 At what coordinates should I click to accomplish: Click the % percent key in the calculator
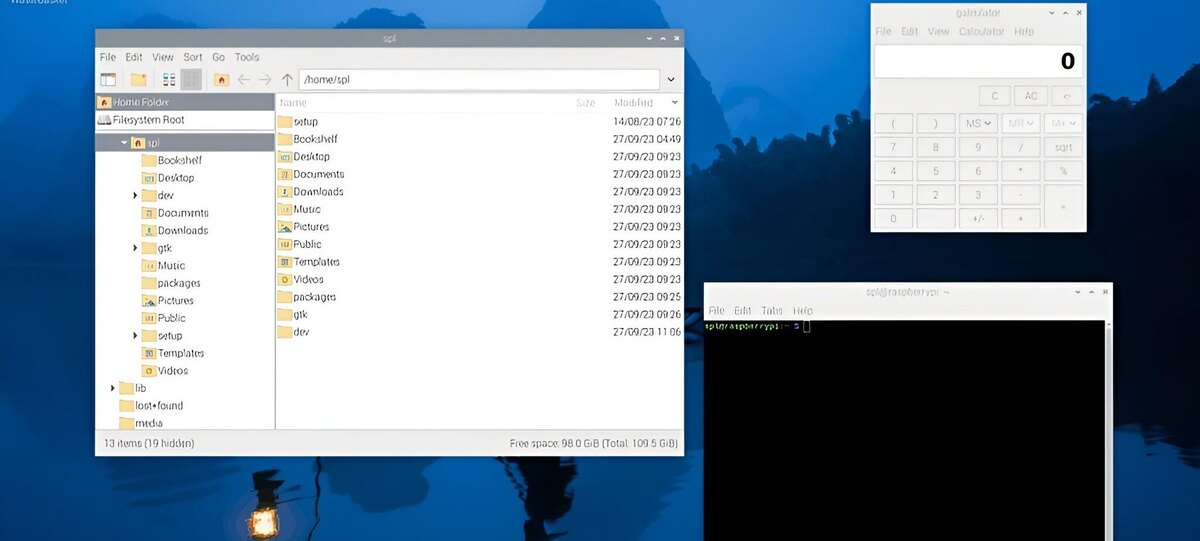point(1063,171)
